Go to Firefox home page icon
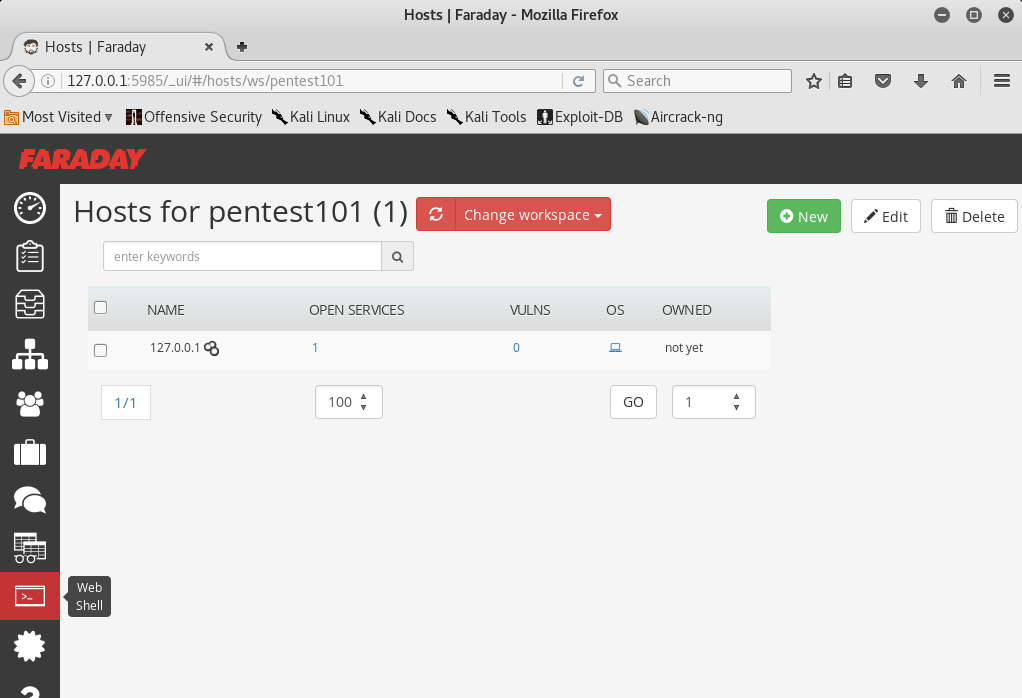Image resolution: width=1022 pixels, height=698 pixels. click(959, 81)
